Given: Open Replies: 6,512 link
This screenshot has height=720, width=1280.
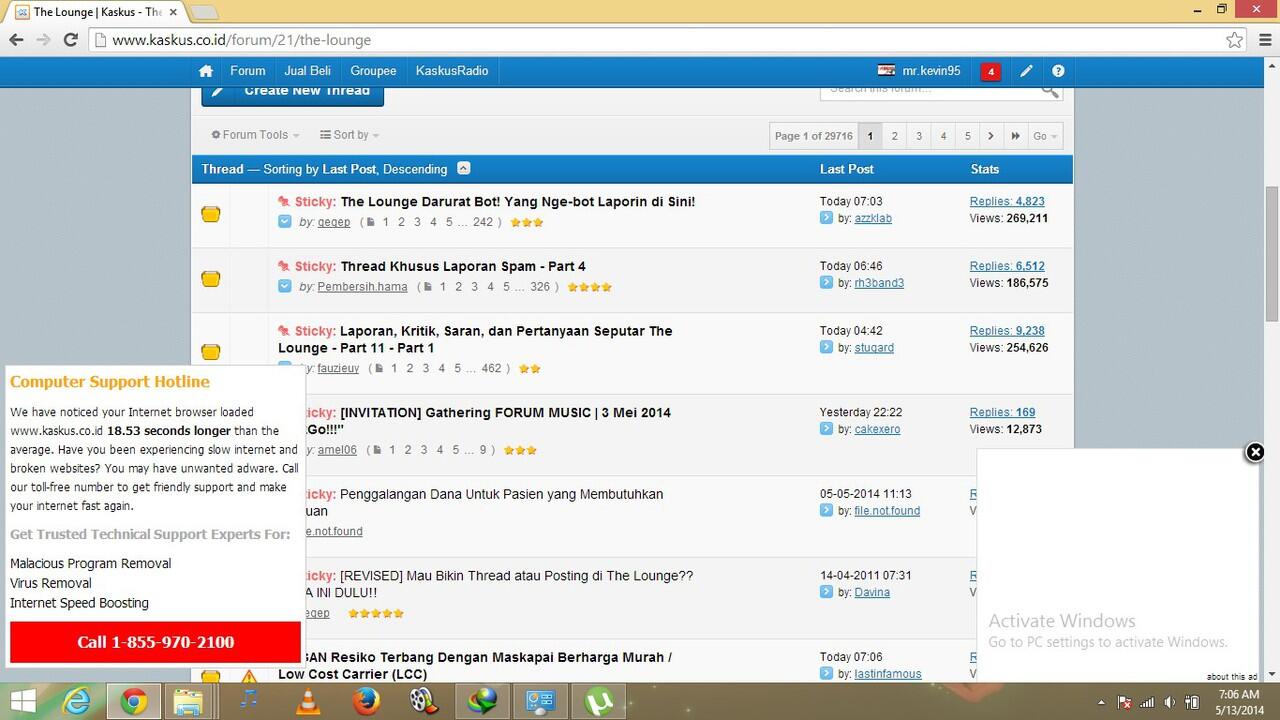Looking at the screenshot, I should [x=1007, y=266].
